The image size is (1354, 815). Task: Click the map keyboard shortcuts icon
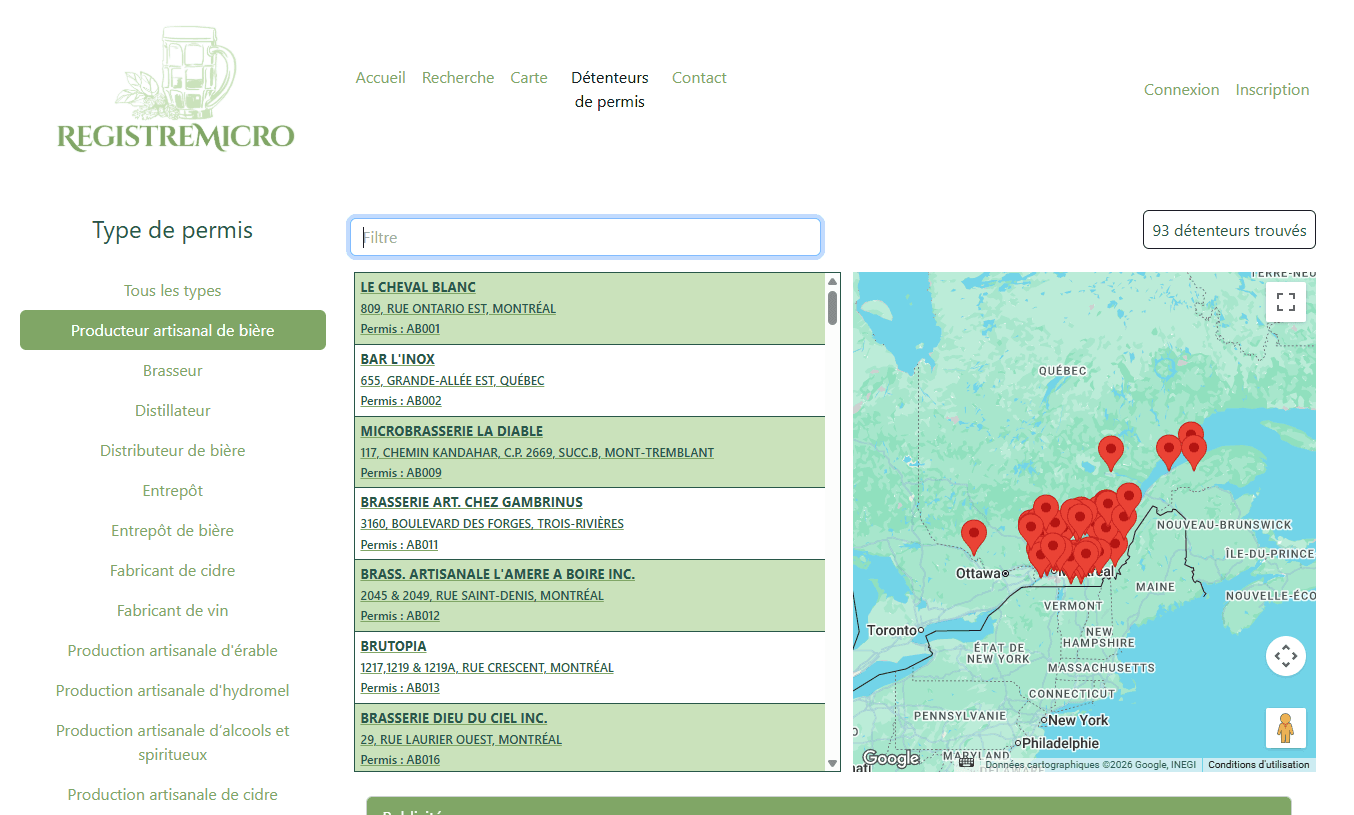coord(966,762)
